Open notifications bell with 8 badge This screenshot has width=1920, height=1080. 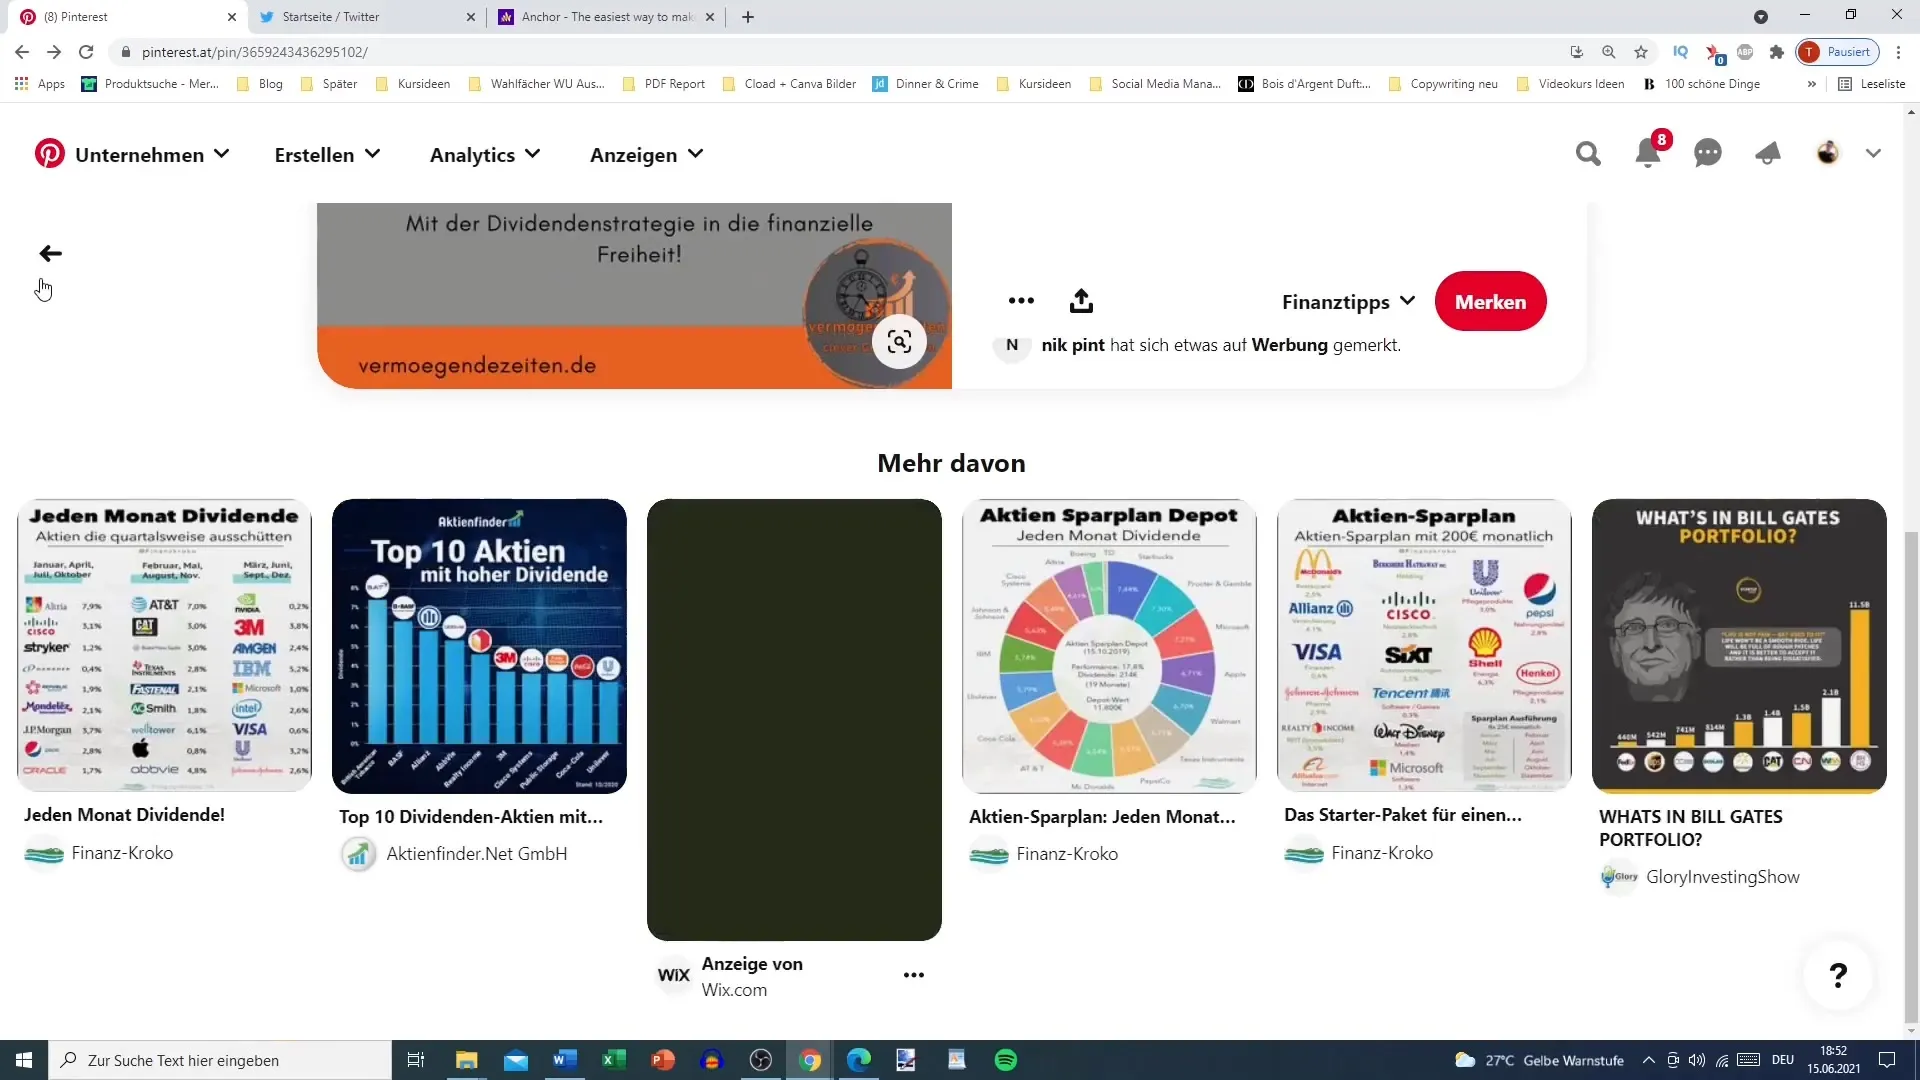(x=1648, y=152)
